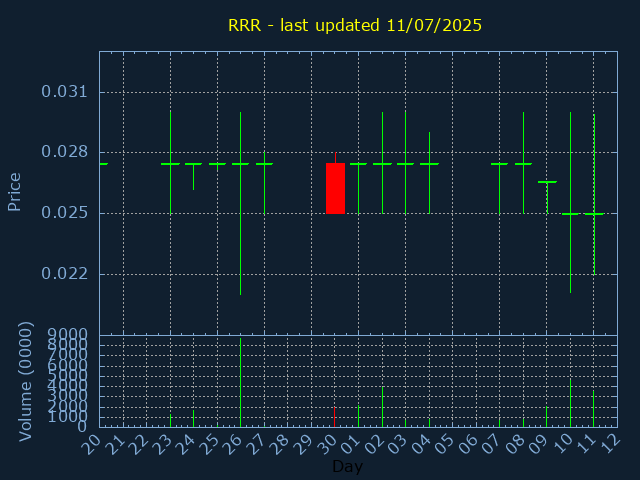
Task: Click the green price candle for day 23
Action: point(171,162)
